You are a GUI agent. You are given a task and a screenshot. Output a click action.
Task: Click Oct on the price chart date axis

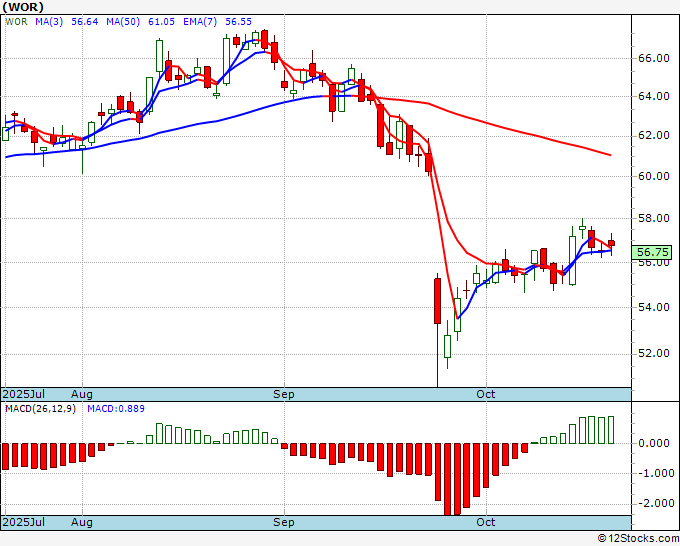click(x=485, y=395)
